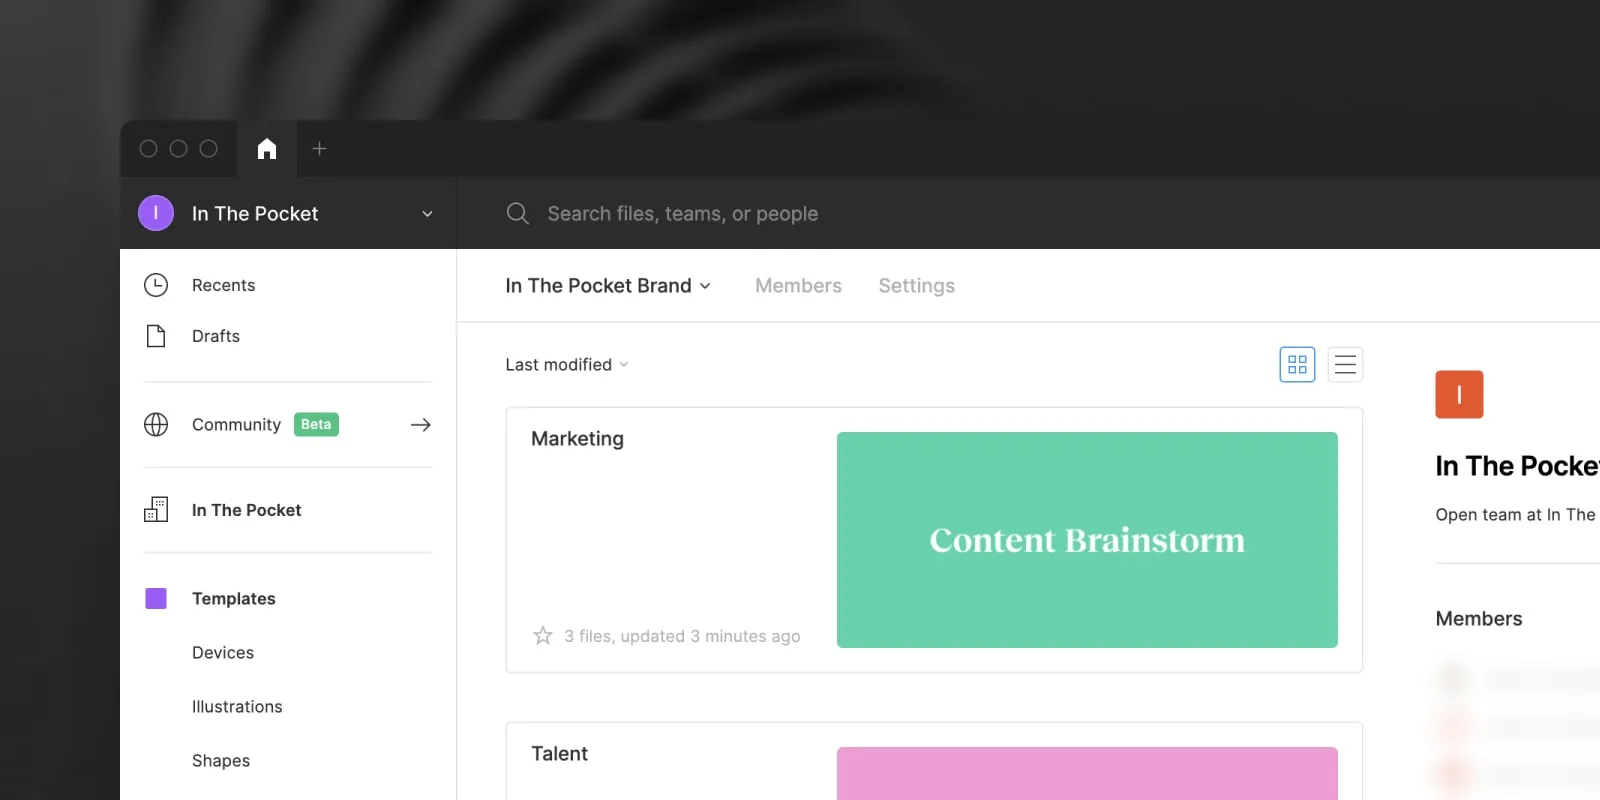Open the Community section
The height and width of the screenshot is (800, 1600).
(236, 425)
